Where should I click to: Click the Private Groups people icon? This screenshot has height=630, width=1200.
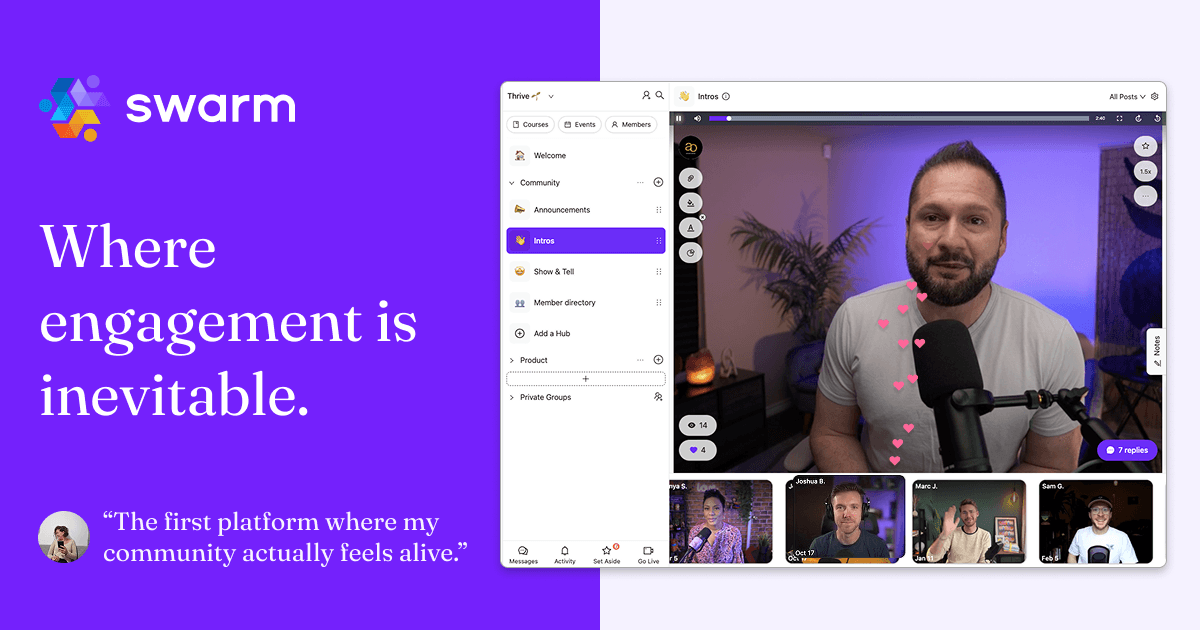(658, 397)
